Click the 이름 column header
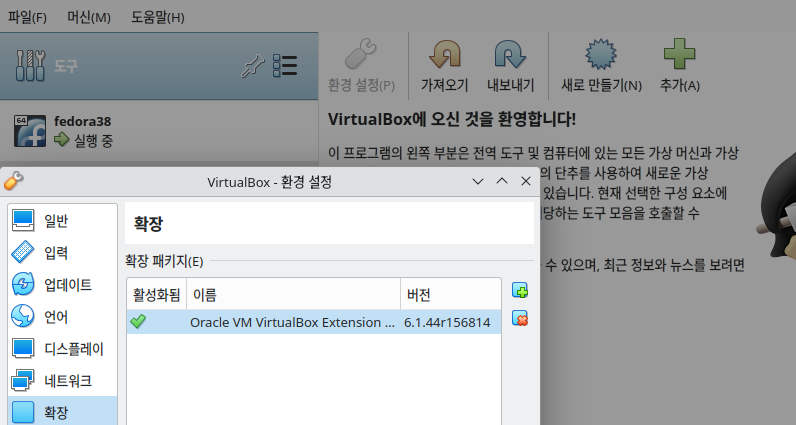Screen dimensions: 796x425 [x=293, y=295]
